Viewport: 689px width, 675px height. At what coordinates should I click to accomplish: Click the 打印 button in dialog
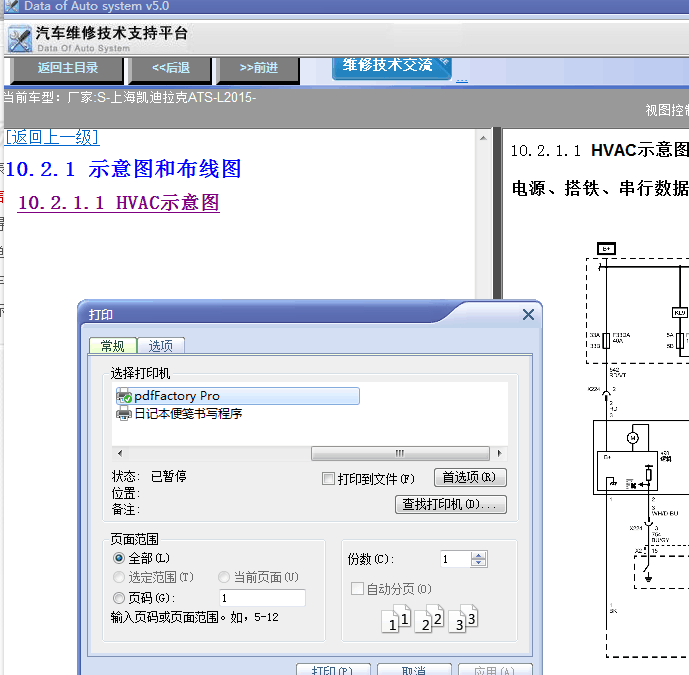[x=333, y=670]
